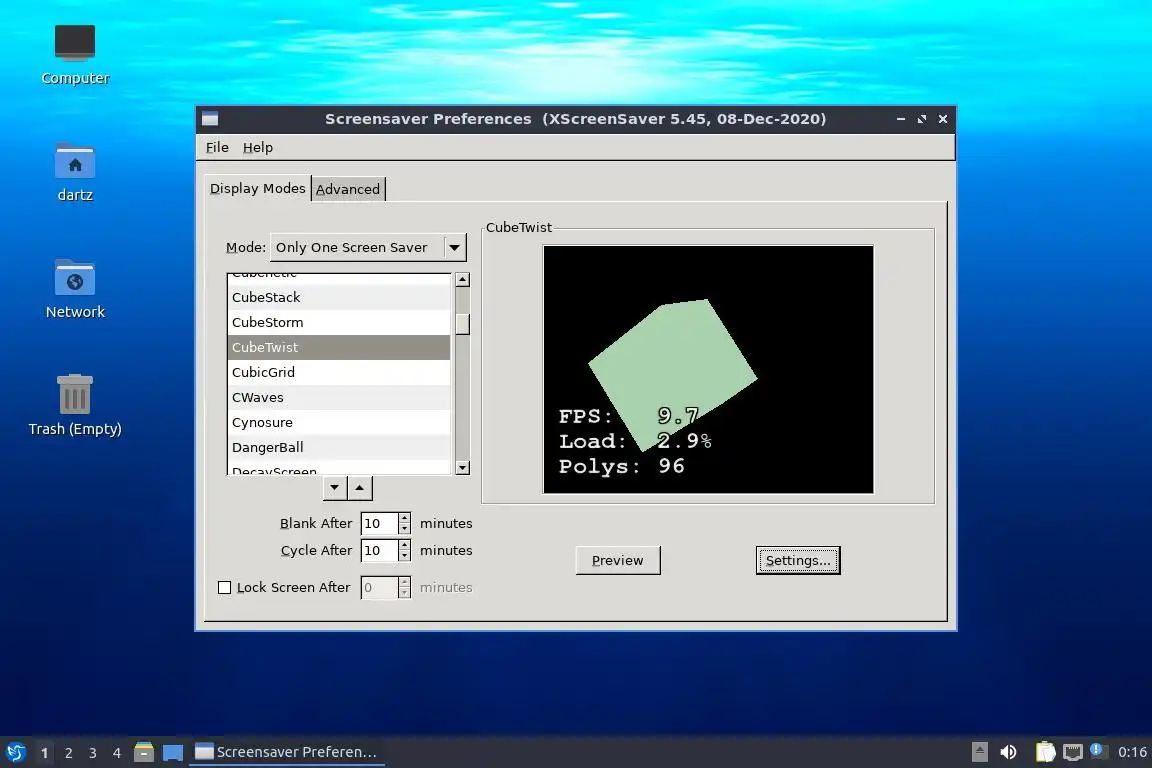
Task: Open the Mode dropdown arrow
Action: pyautogui.click(x=455, y=248)
